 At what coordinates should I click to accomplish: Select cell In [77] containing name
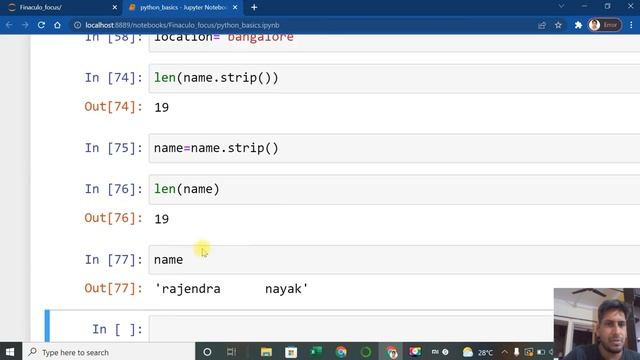click(394, 260)
